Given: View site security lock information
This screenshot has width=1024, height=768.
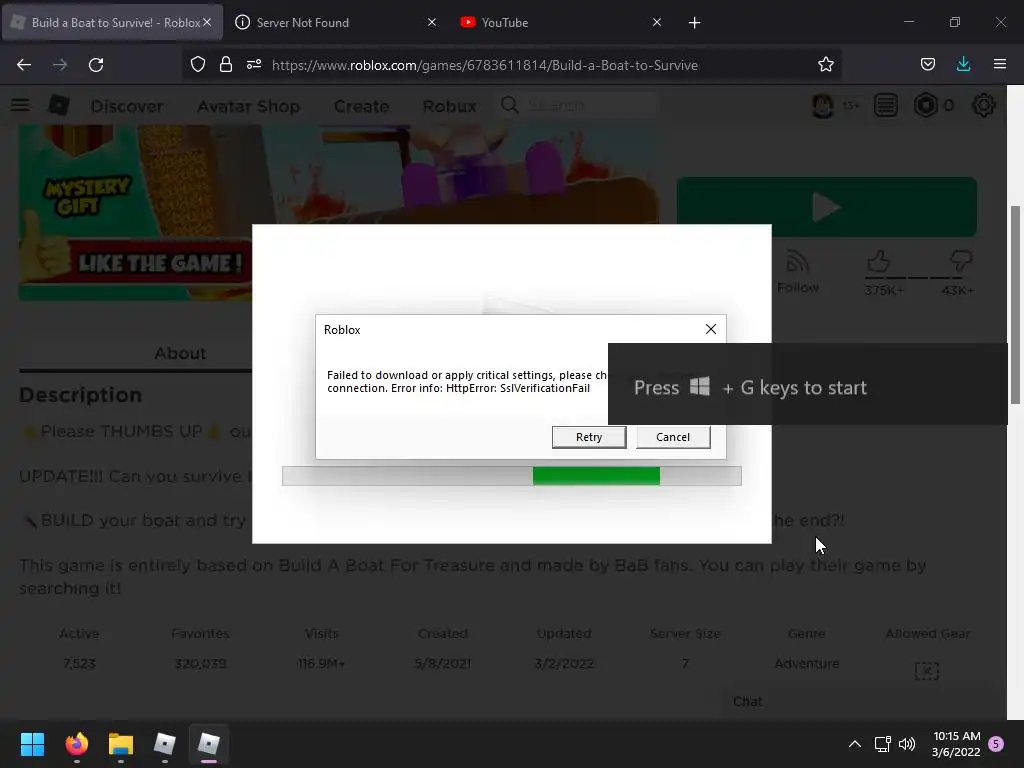Looking at the screenshot, I should click(226, 65).
